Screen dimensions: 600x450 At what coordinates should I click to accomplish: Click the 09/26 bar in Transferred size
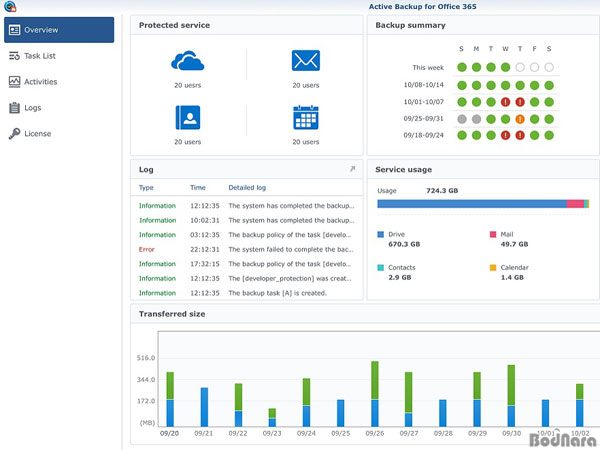coord(375,394)
